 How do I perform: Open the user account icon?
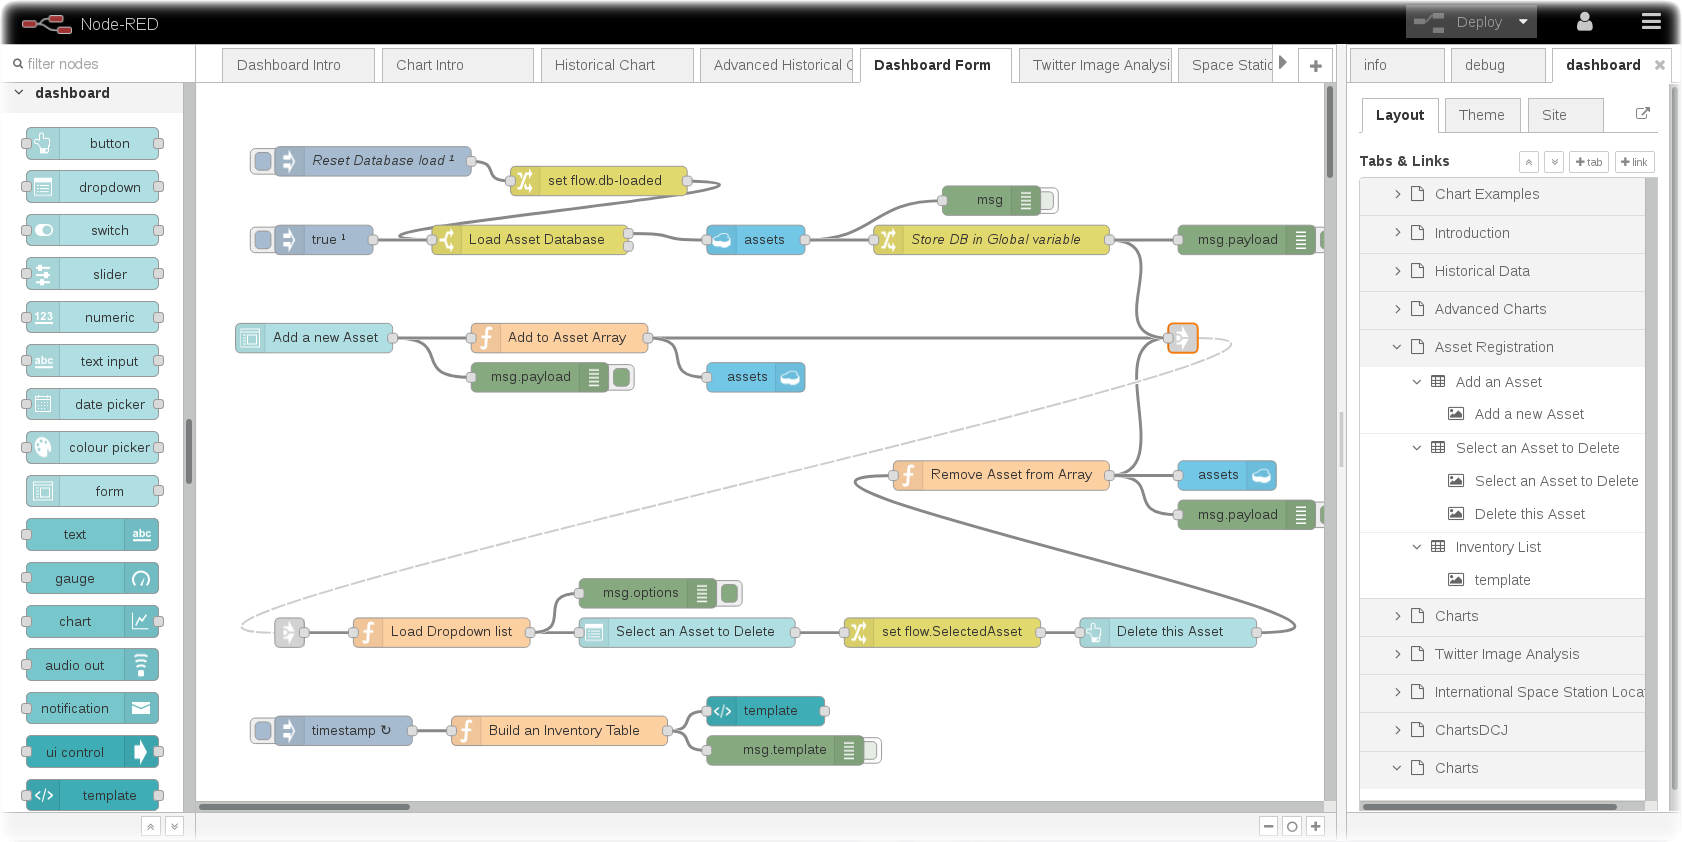tap(1584, 21)
